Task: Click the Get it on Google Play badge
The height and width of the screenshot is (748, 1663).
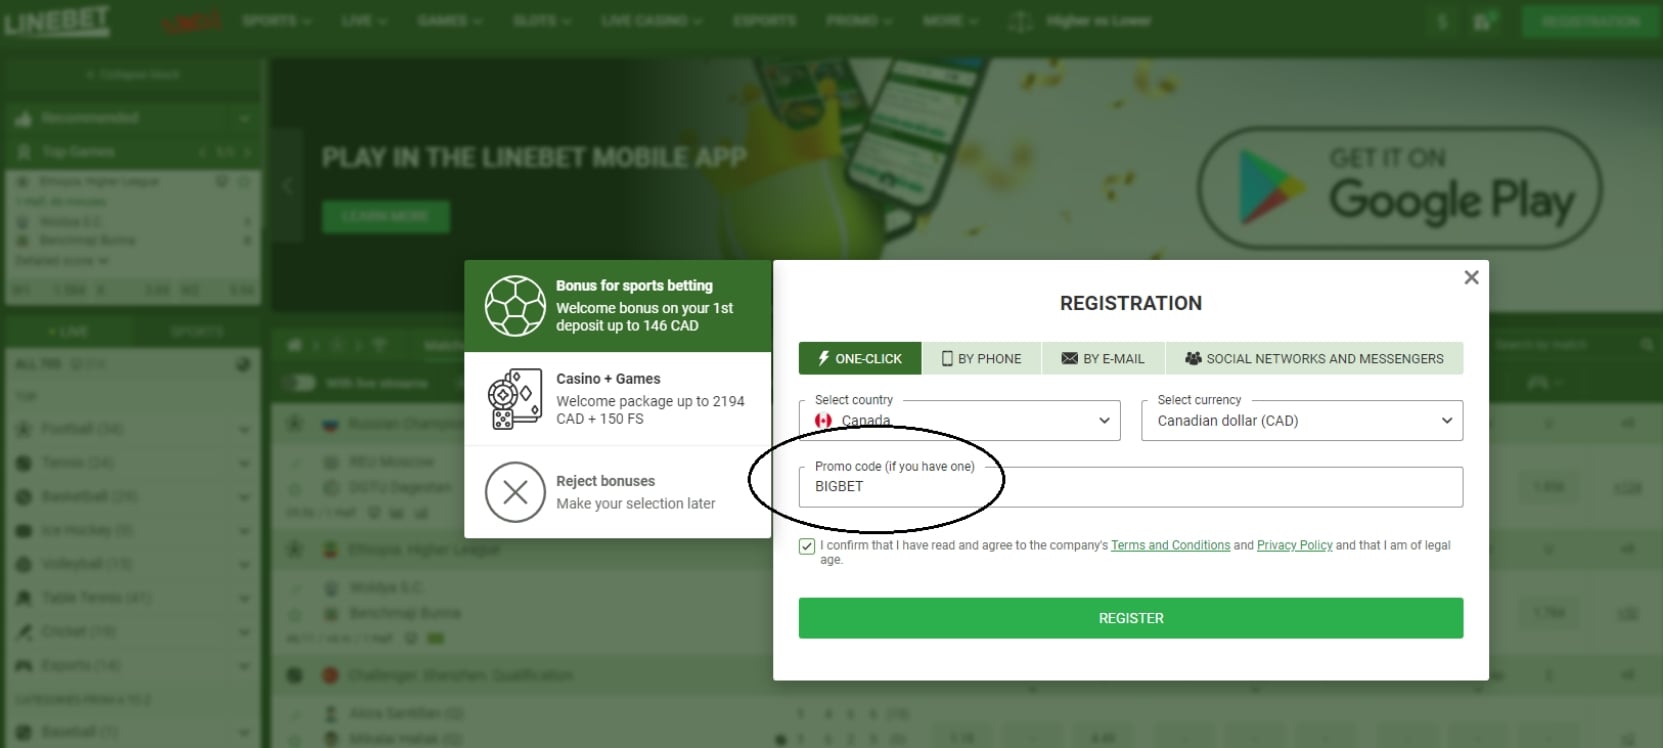Action: [x=1400, y=187]
